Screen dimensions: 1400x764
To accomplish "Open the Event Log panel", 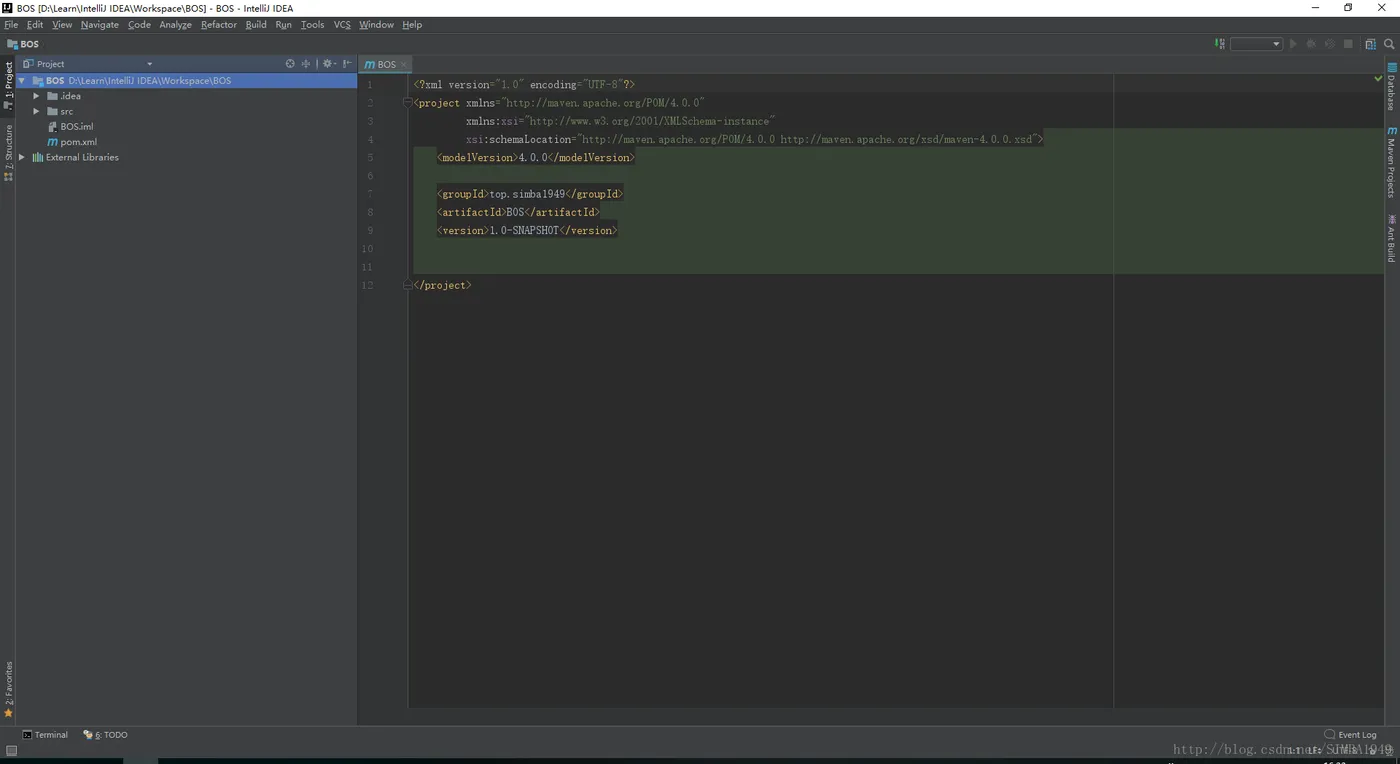I will pos(1351,735).
